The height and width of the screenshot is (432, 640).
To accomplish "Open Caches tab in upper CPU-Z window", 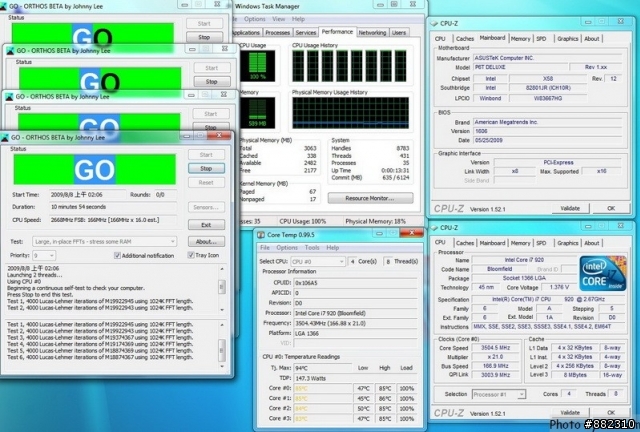I will pos(465,39).
